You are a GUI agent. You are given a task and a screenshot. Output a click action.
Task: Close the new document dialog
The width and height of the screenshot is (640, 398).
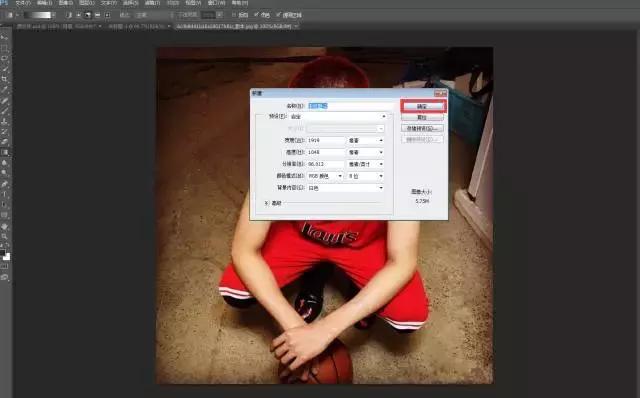(x=440, y=93)
